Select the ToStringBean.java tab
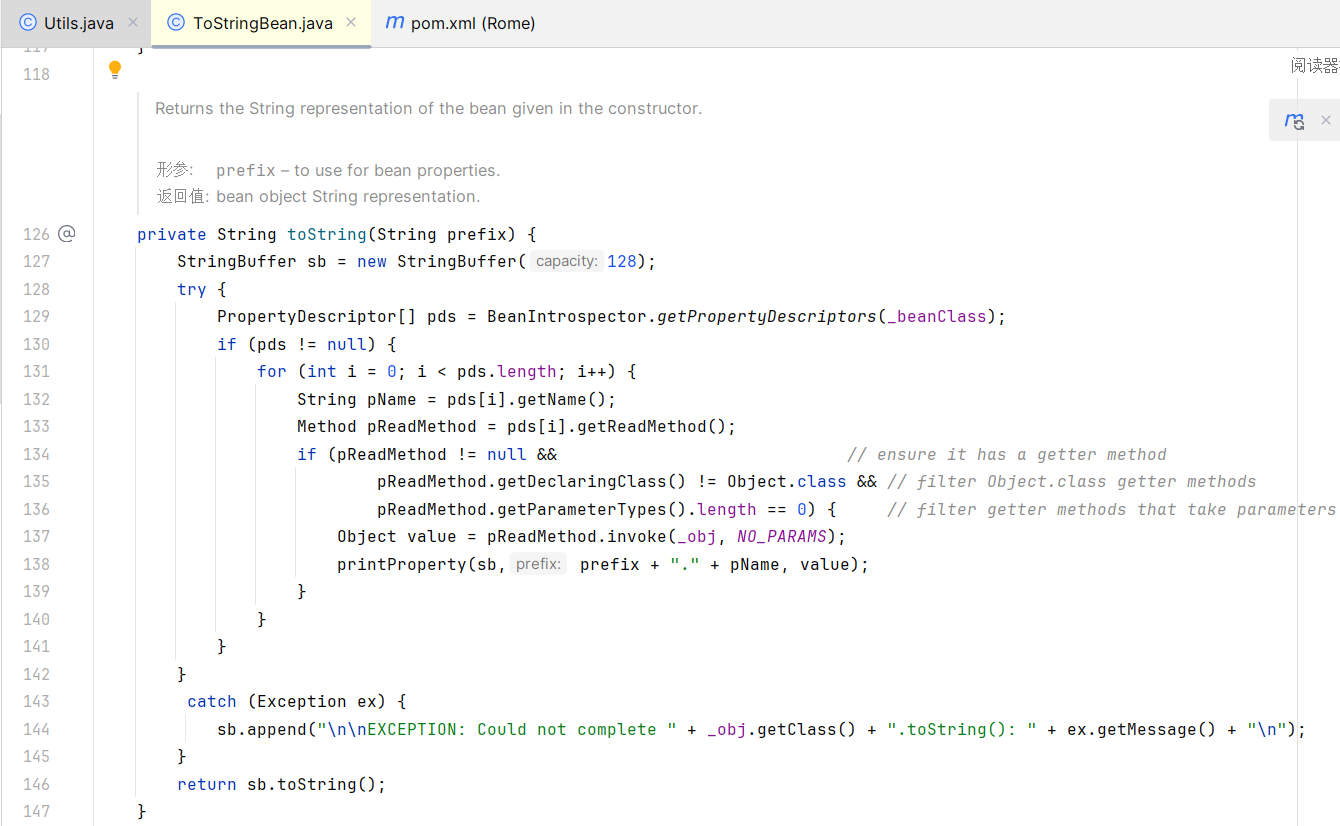 pyautogui.click(x=262, y=23)
